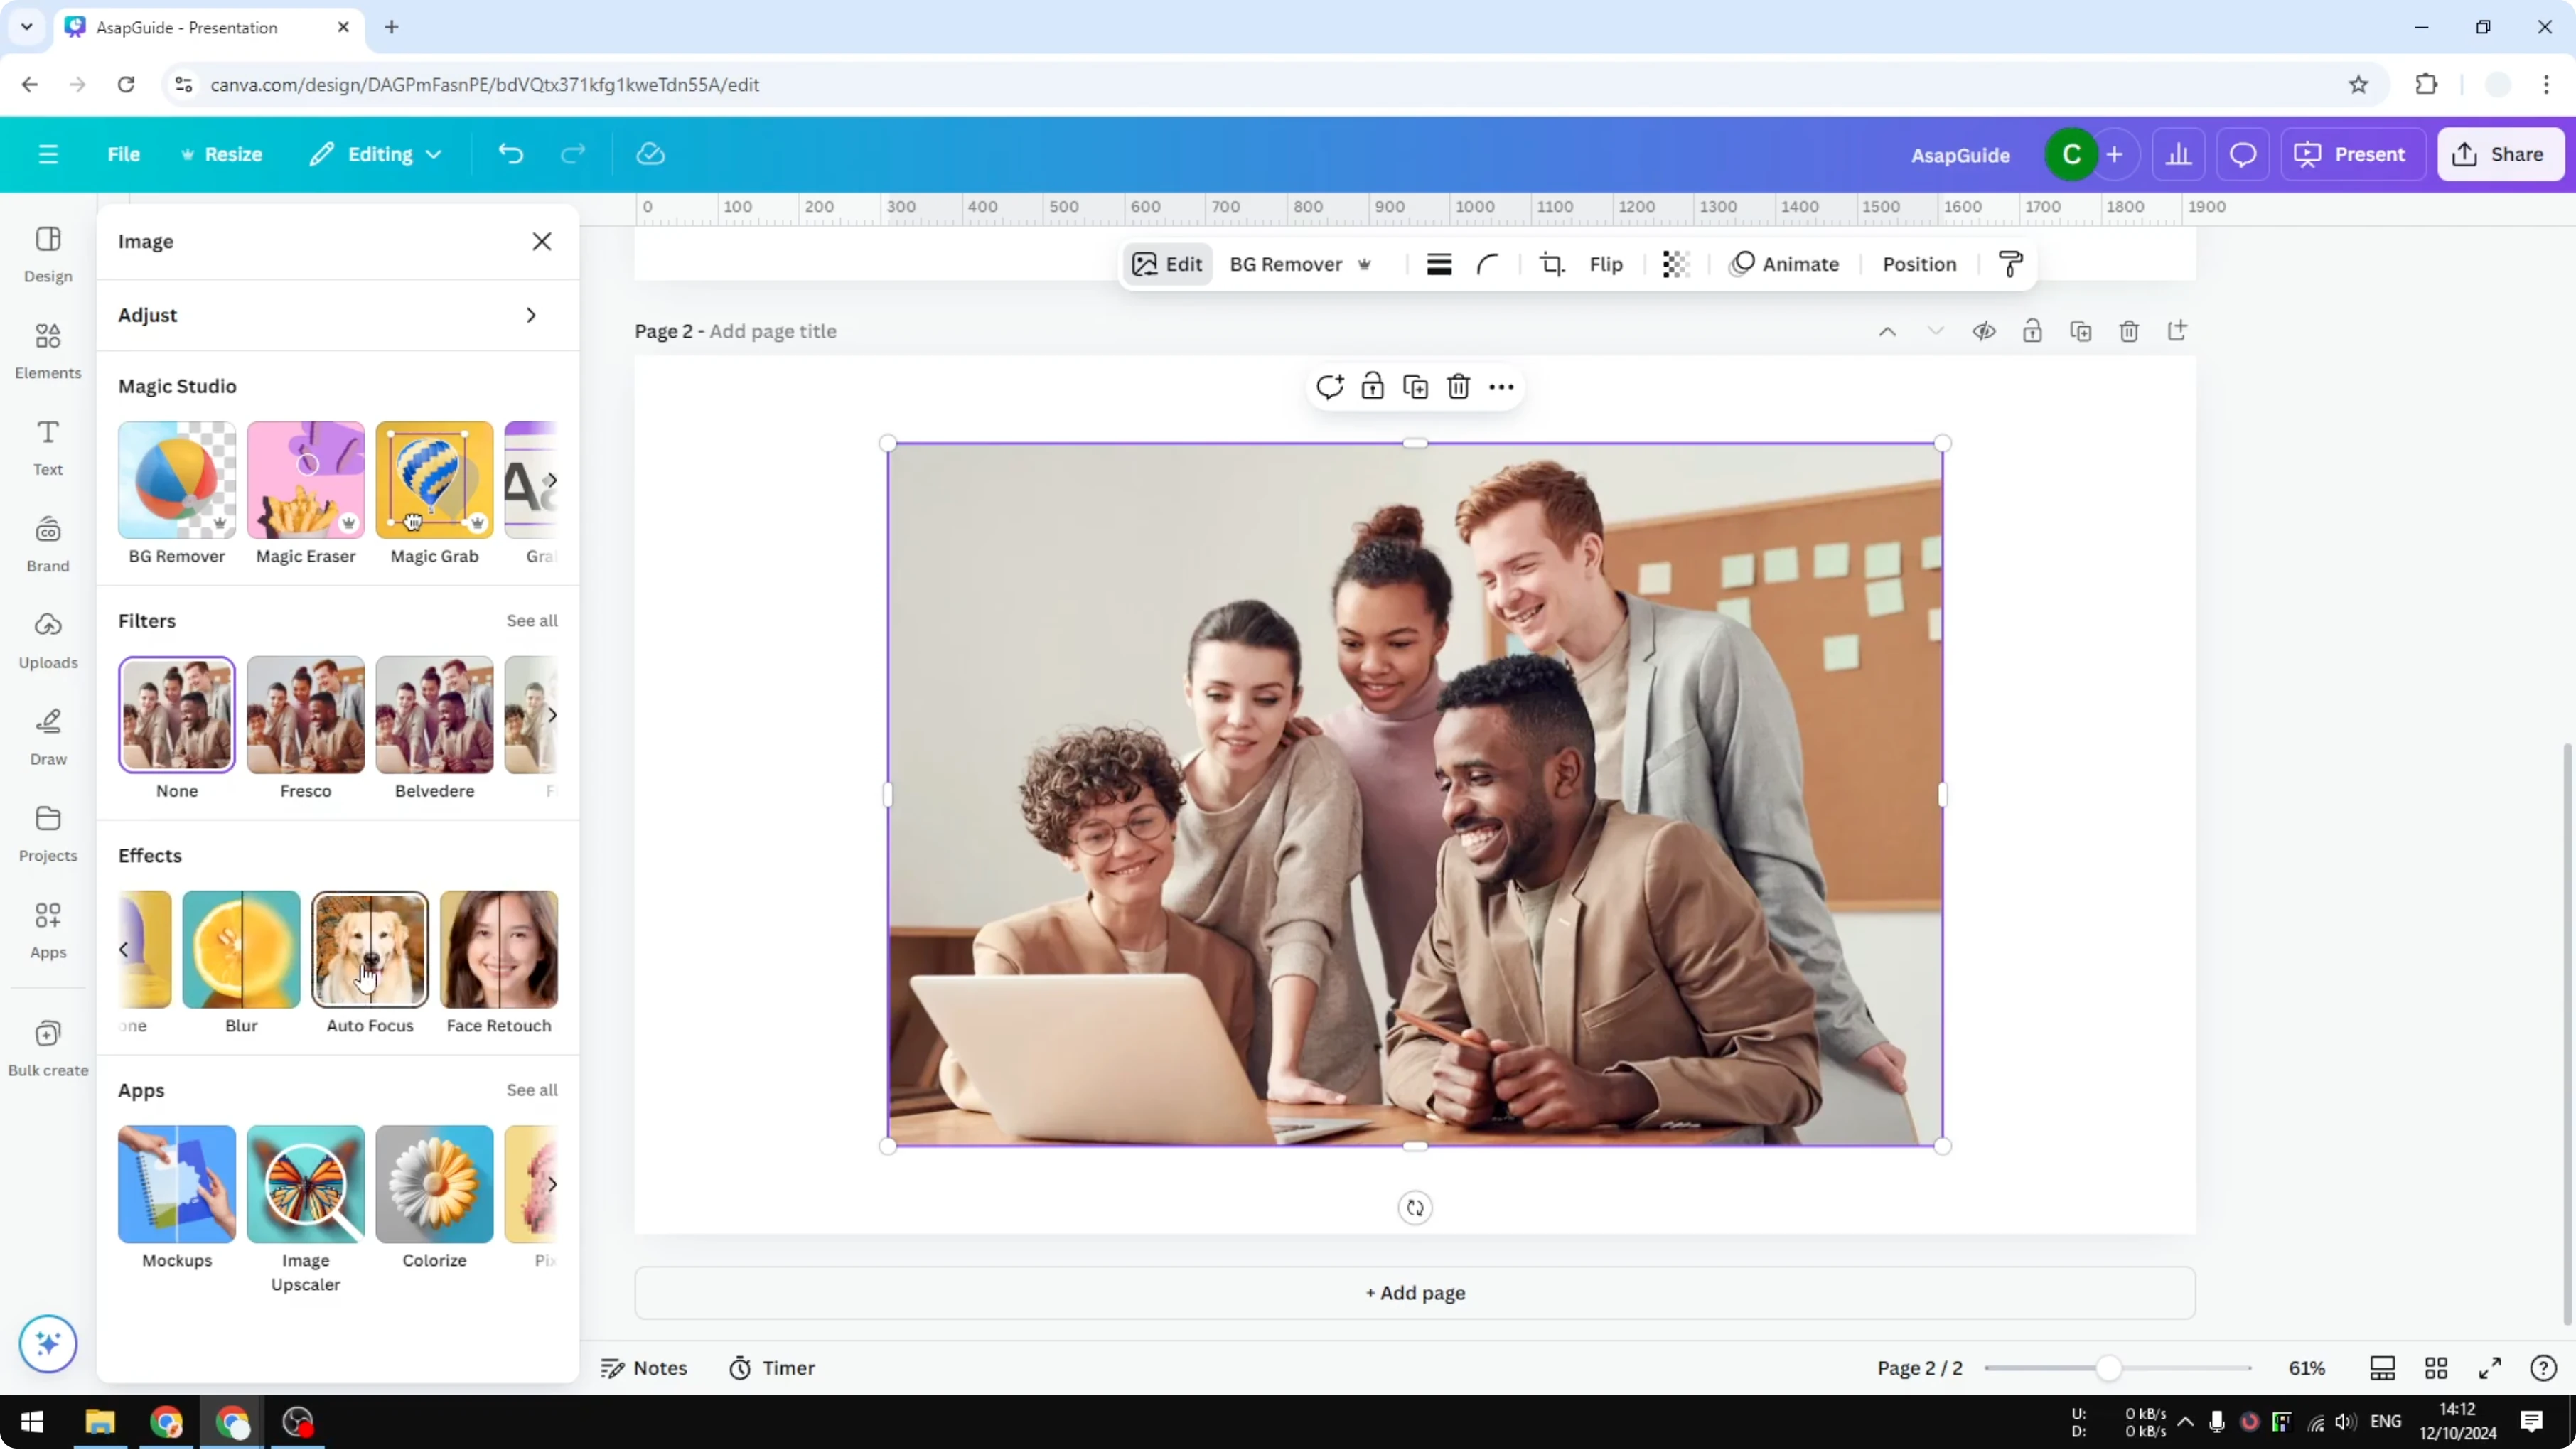Click the Add page button

[1414, 1292]
